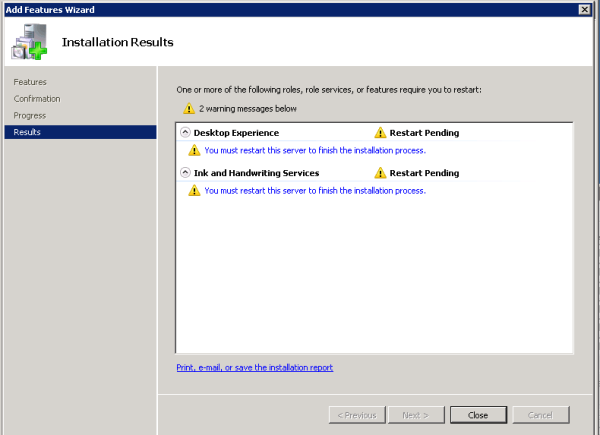Click the Next button
This screenshot has height=435, width=600.
click(x=416, y=415)
